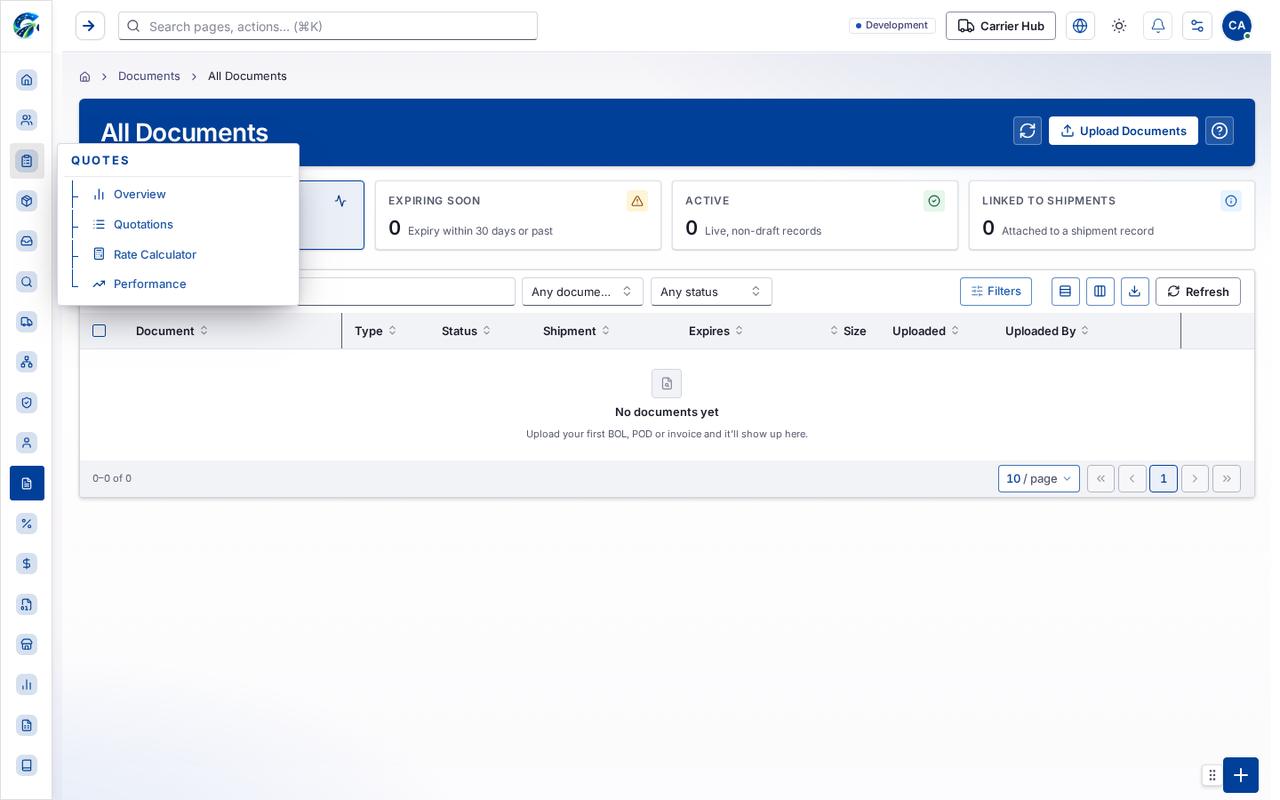Open the notifications bell
Viewport: 1280px width, 800px height.
click(x=1158, y=26)
